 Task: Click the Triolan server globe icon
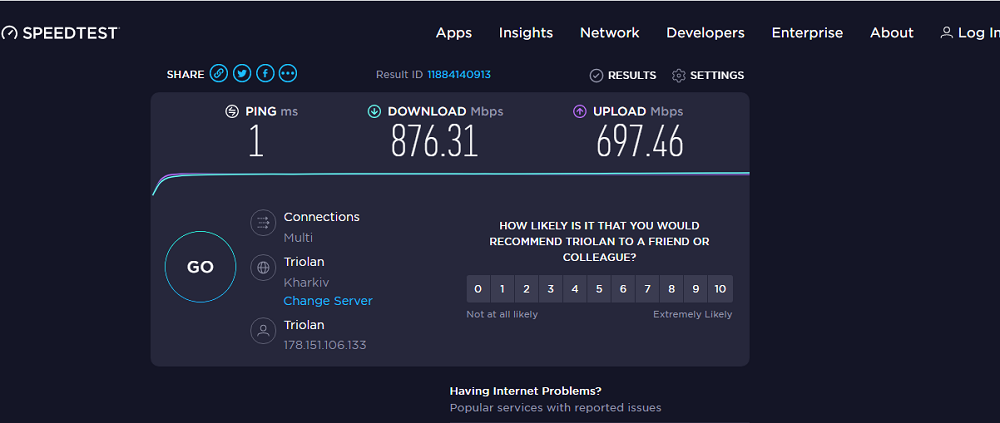pyautogui.click(x=263, y=267)
